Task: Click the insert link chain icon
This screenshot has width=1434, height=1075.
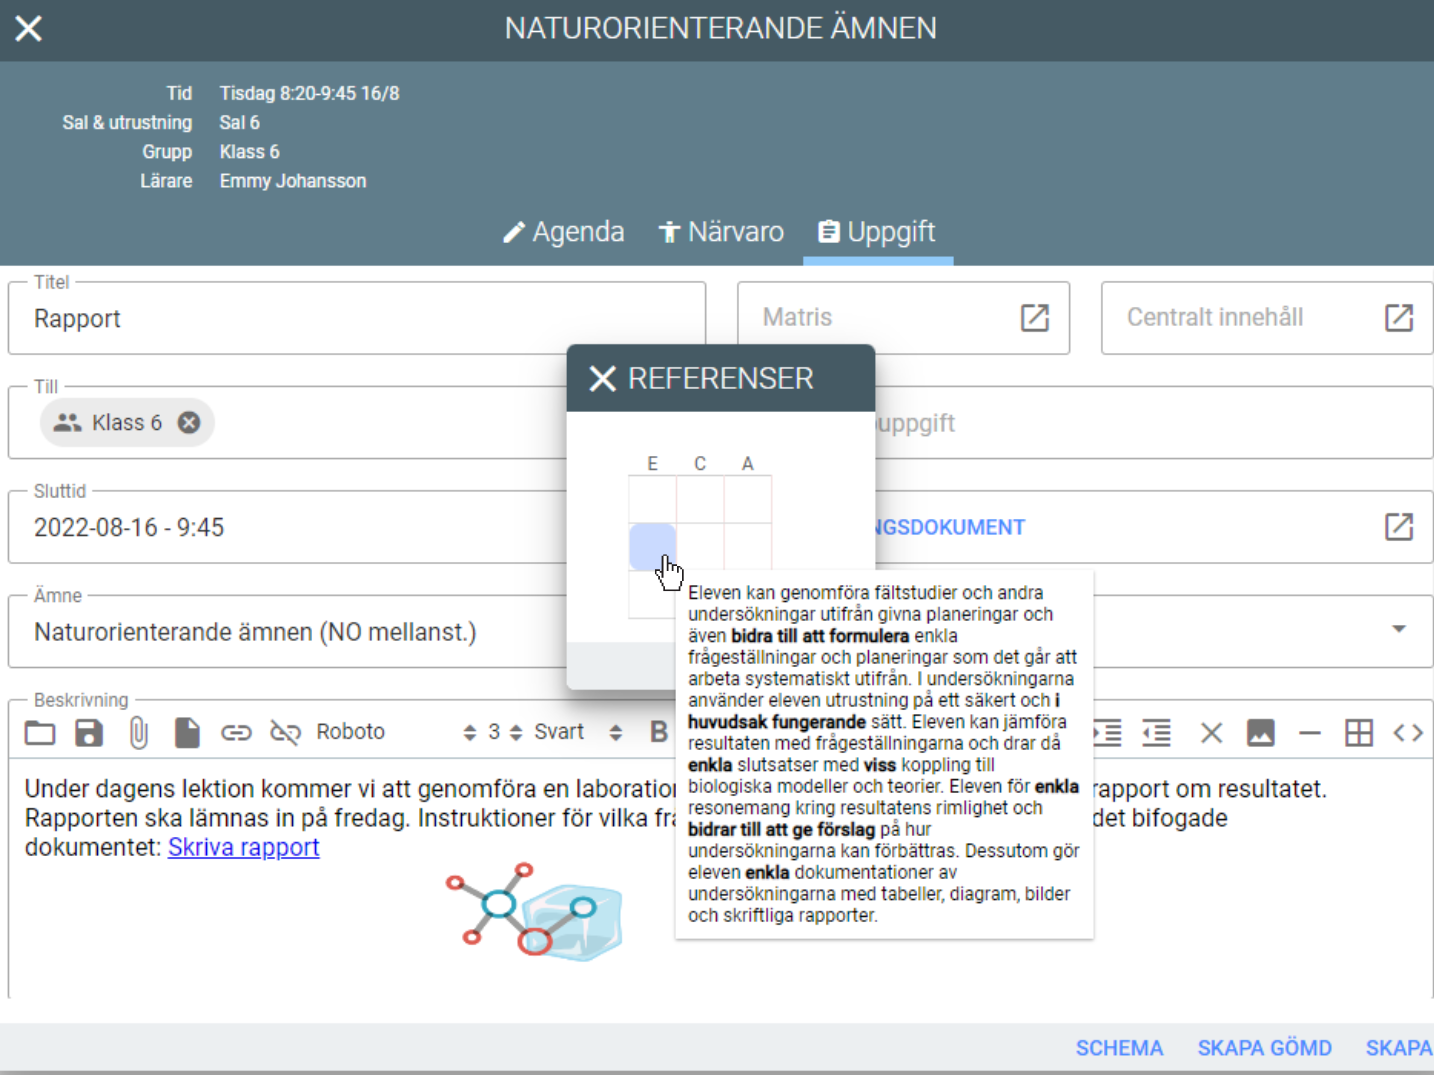Action: (236, 733)
